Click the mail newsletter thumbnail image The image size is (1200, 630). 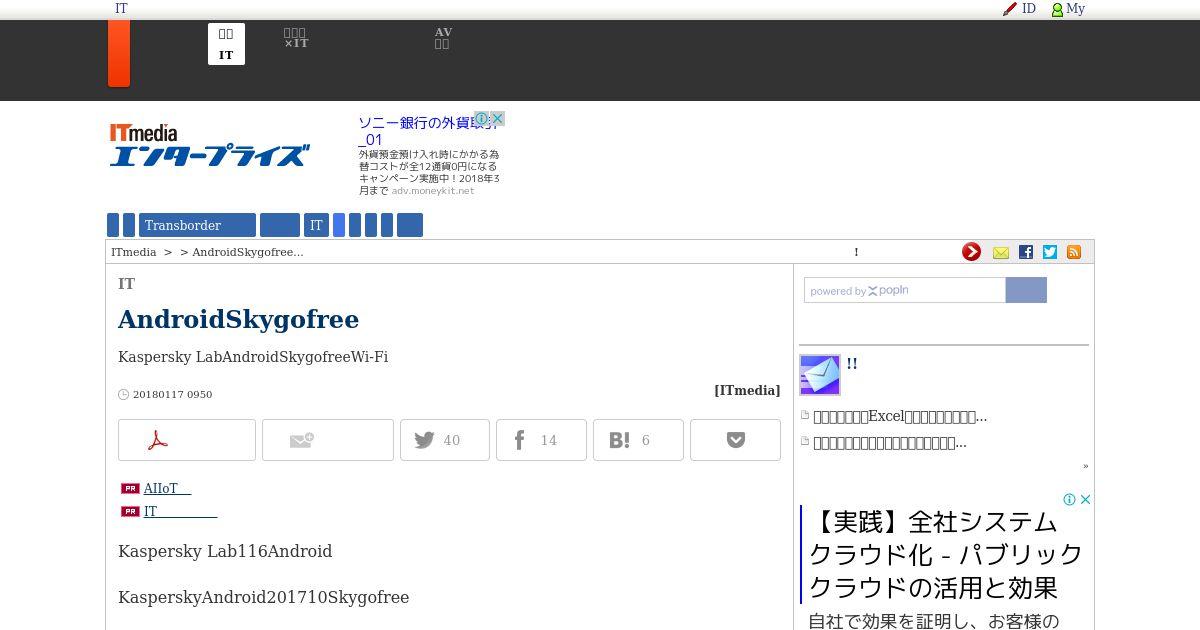click(820, 375)
